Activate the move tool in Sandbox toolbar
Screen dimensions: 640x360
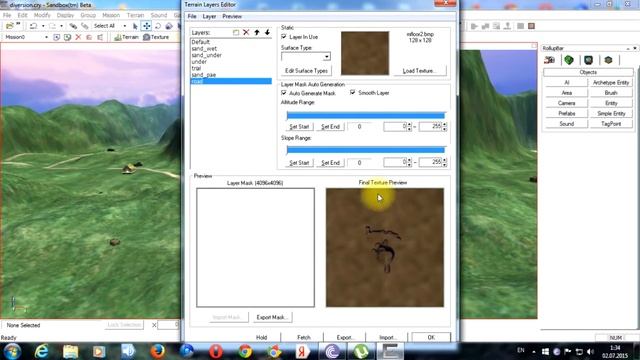[146, 26]
